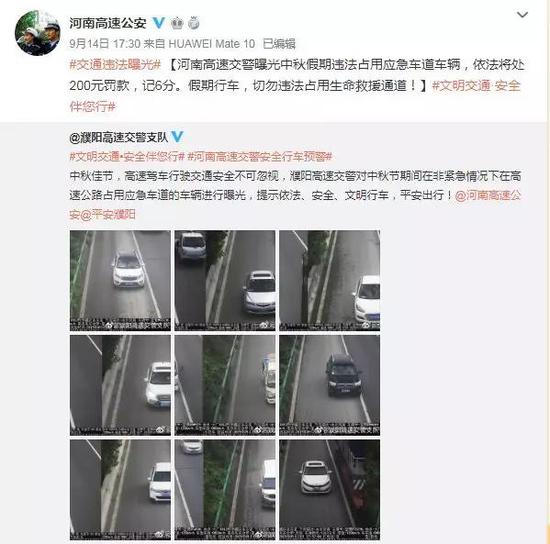
Task: View photo of black SUV
Action: click(330, 385)
